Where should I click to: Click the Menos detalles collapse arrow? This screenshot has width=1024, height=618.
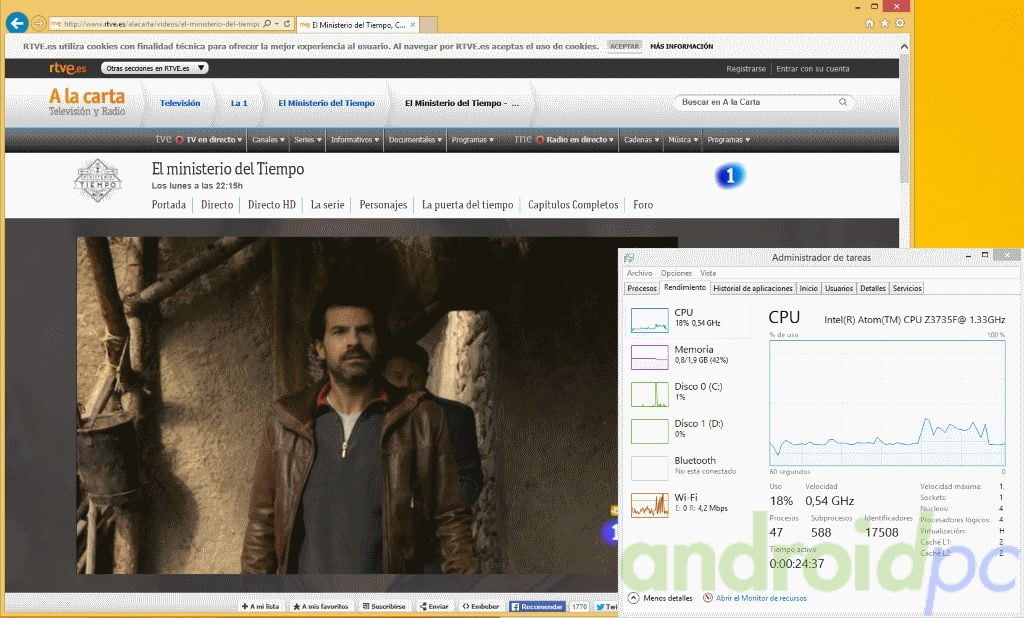click(633, 598)
